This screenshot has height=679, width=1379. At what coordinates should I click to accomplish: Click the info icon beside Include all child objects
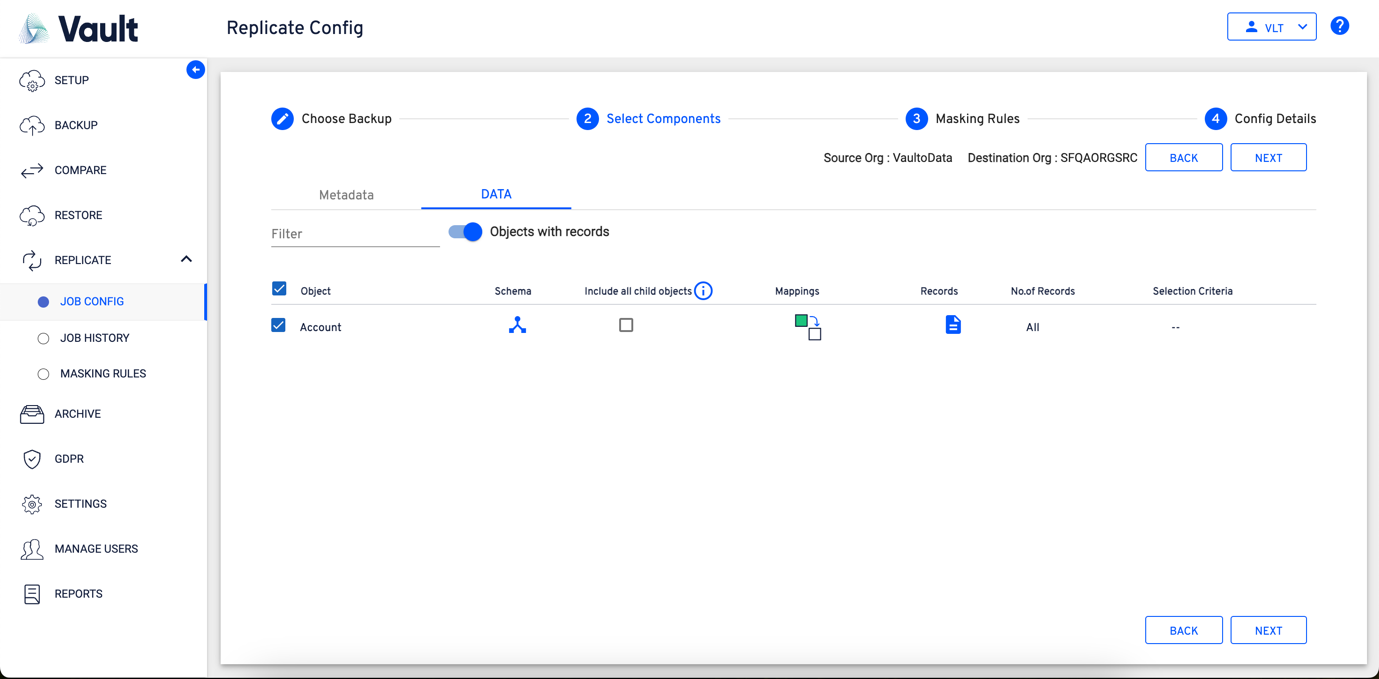pyautogui.click(x=704, y=291)
